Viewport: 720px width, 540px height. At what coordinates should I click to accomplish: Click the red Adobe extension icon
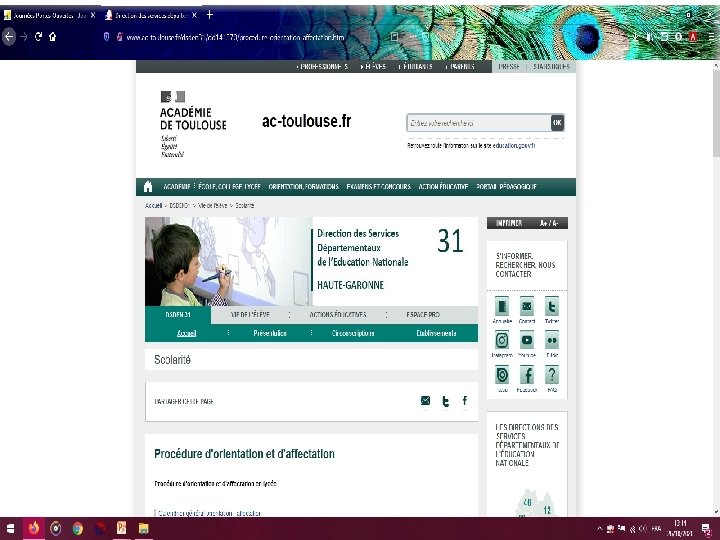[693, 36]
